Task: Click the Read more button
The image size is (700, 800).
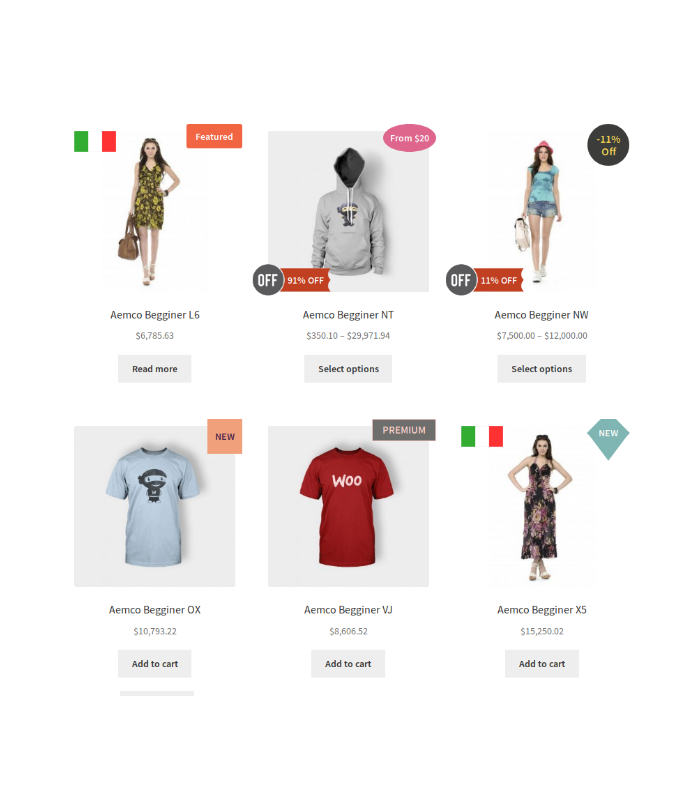Action: 155,369
